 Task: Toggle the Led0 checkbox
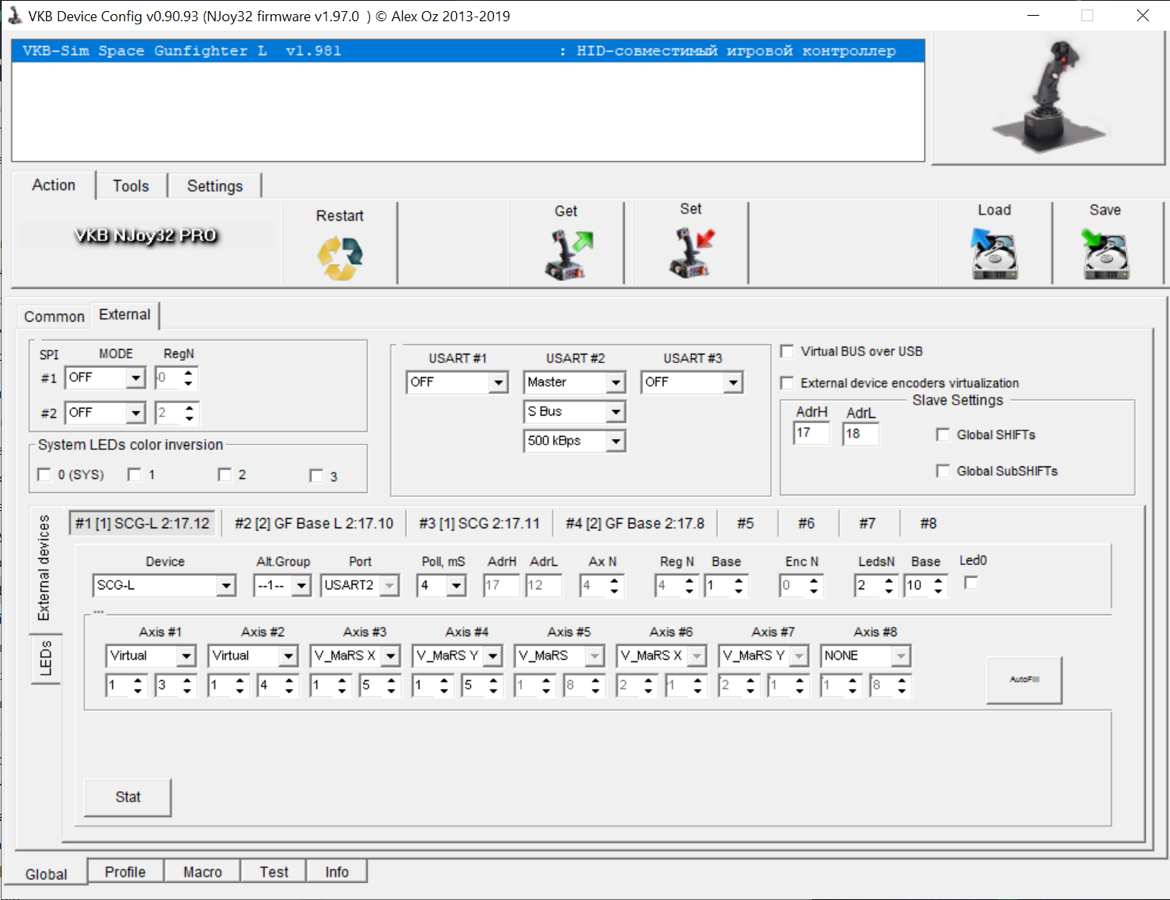971,583
